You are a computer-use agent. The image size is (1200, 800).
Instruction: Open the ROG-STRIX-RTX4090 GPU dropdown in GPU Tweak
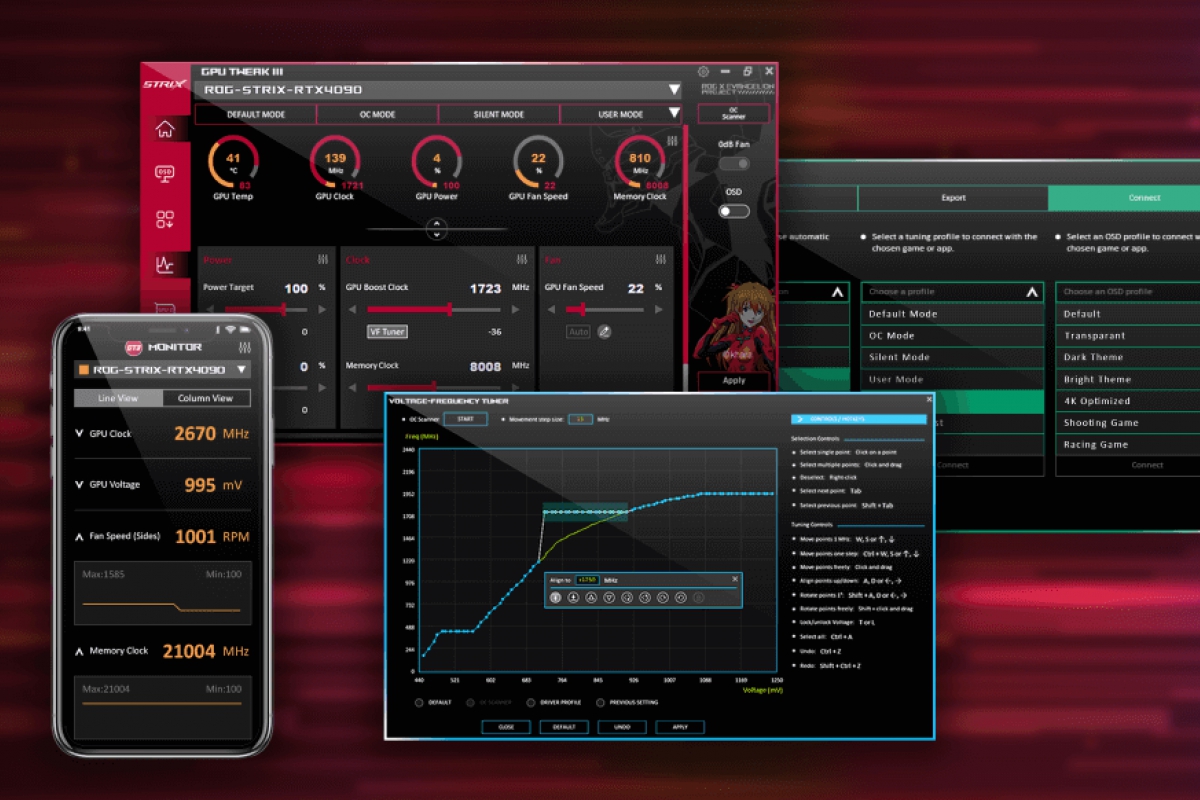pyautogui.click(x=438, y=89)
